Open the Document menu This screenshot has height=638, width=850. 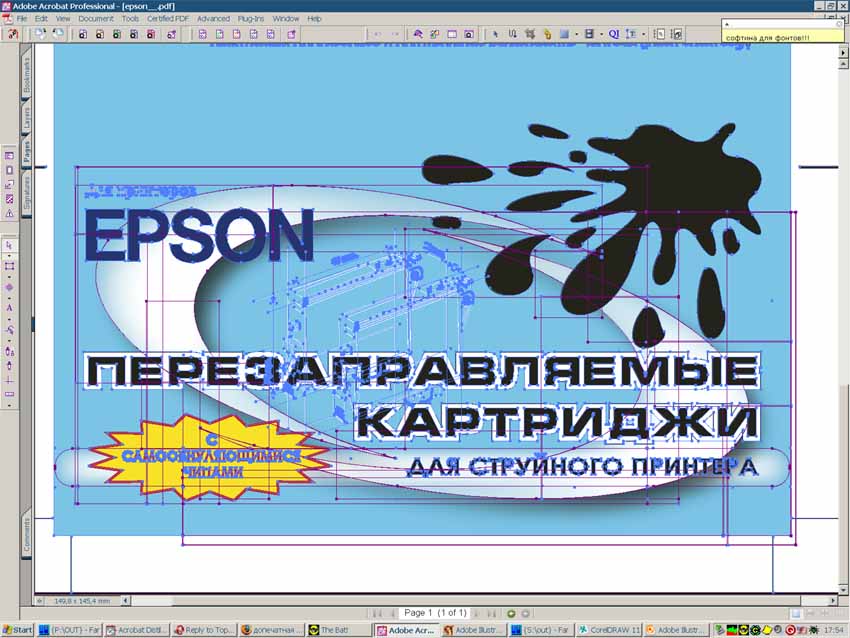tap(96, 18)
